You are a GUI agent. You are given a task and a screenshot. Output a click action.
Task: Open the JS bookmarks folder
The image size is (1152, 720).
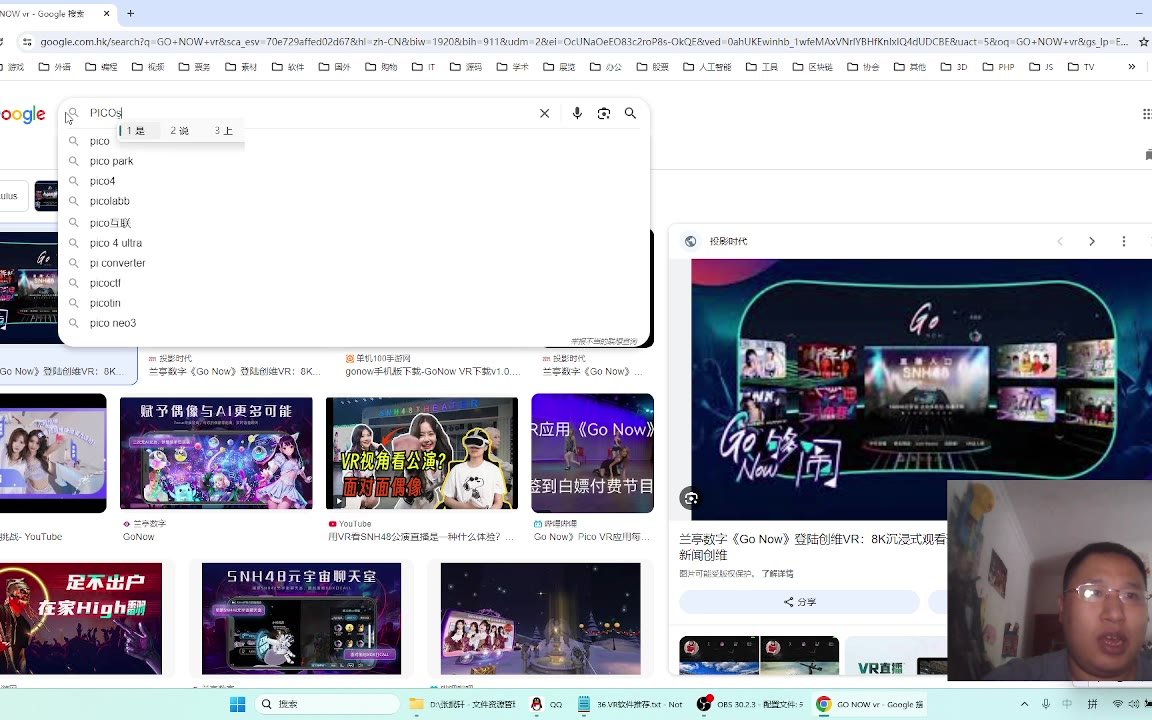click(x=1041, y=67)
